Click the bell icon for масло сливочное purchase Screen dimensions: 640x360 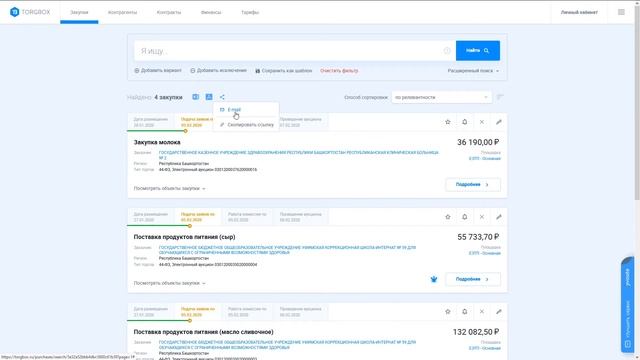464,311
